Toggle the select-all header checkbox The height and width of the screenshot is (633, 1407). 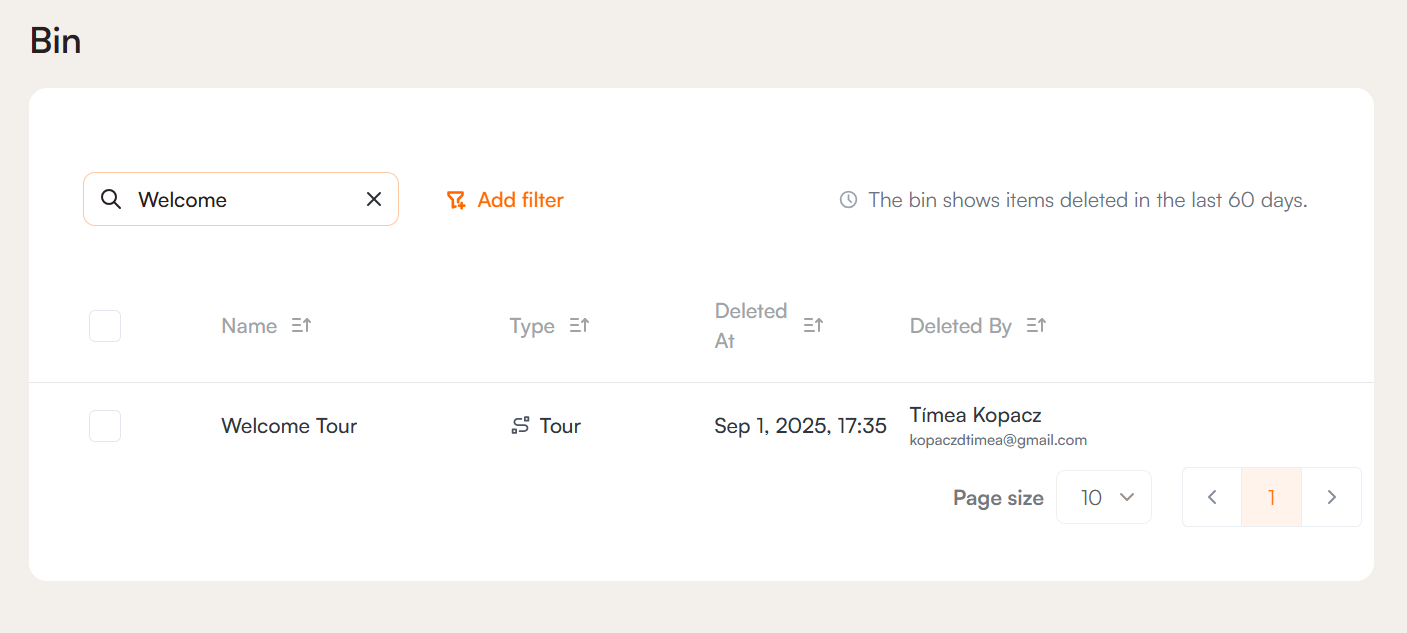click(105, 326)
